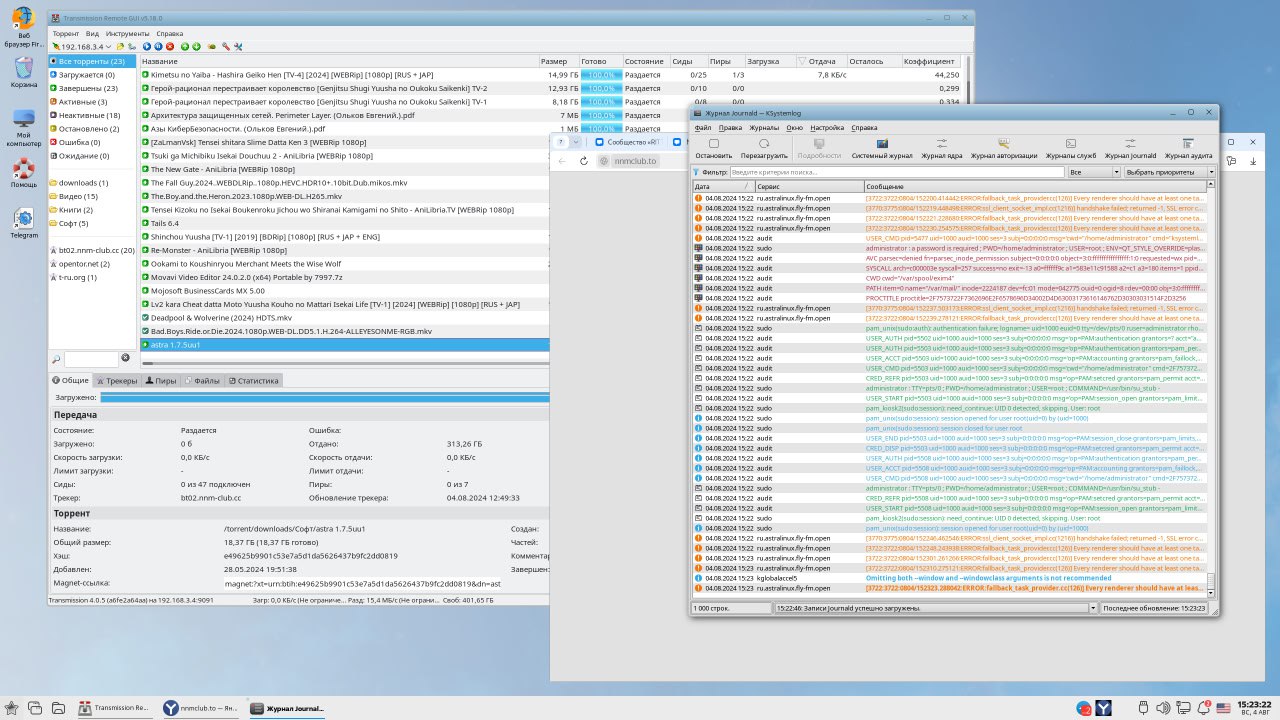Select the Все торренты (23) filter
Screen dimensions: 1280x720
coord(91,62)
